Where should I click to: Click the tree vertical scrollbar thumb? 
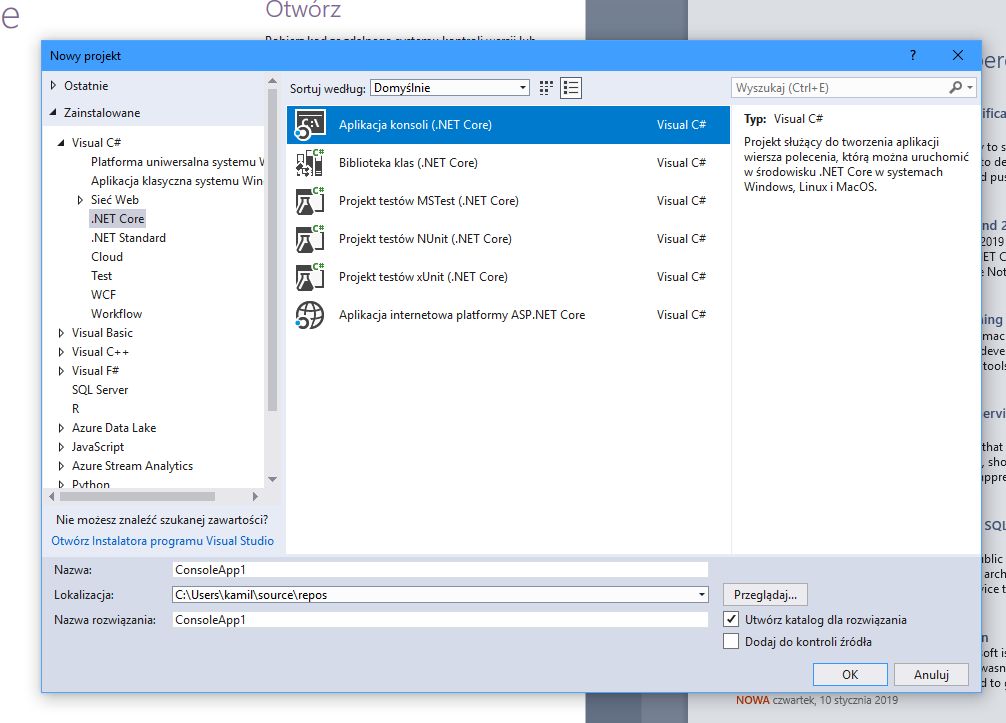272,249
